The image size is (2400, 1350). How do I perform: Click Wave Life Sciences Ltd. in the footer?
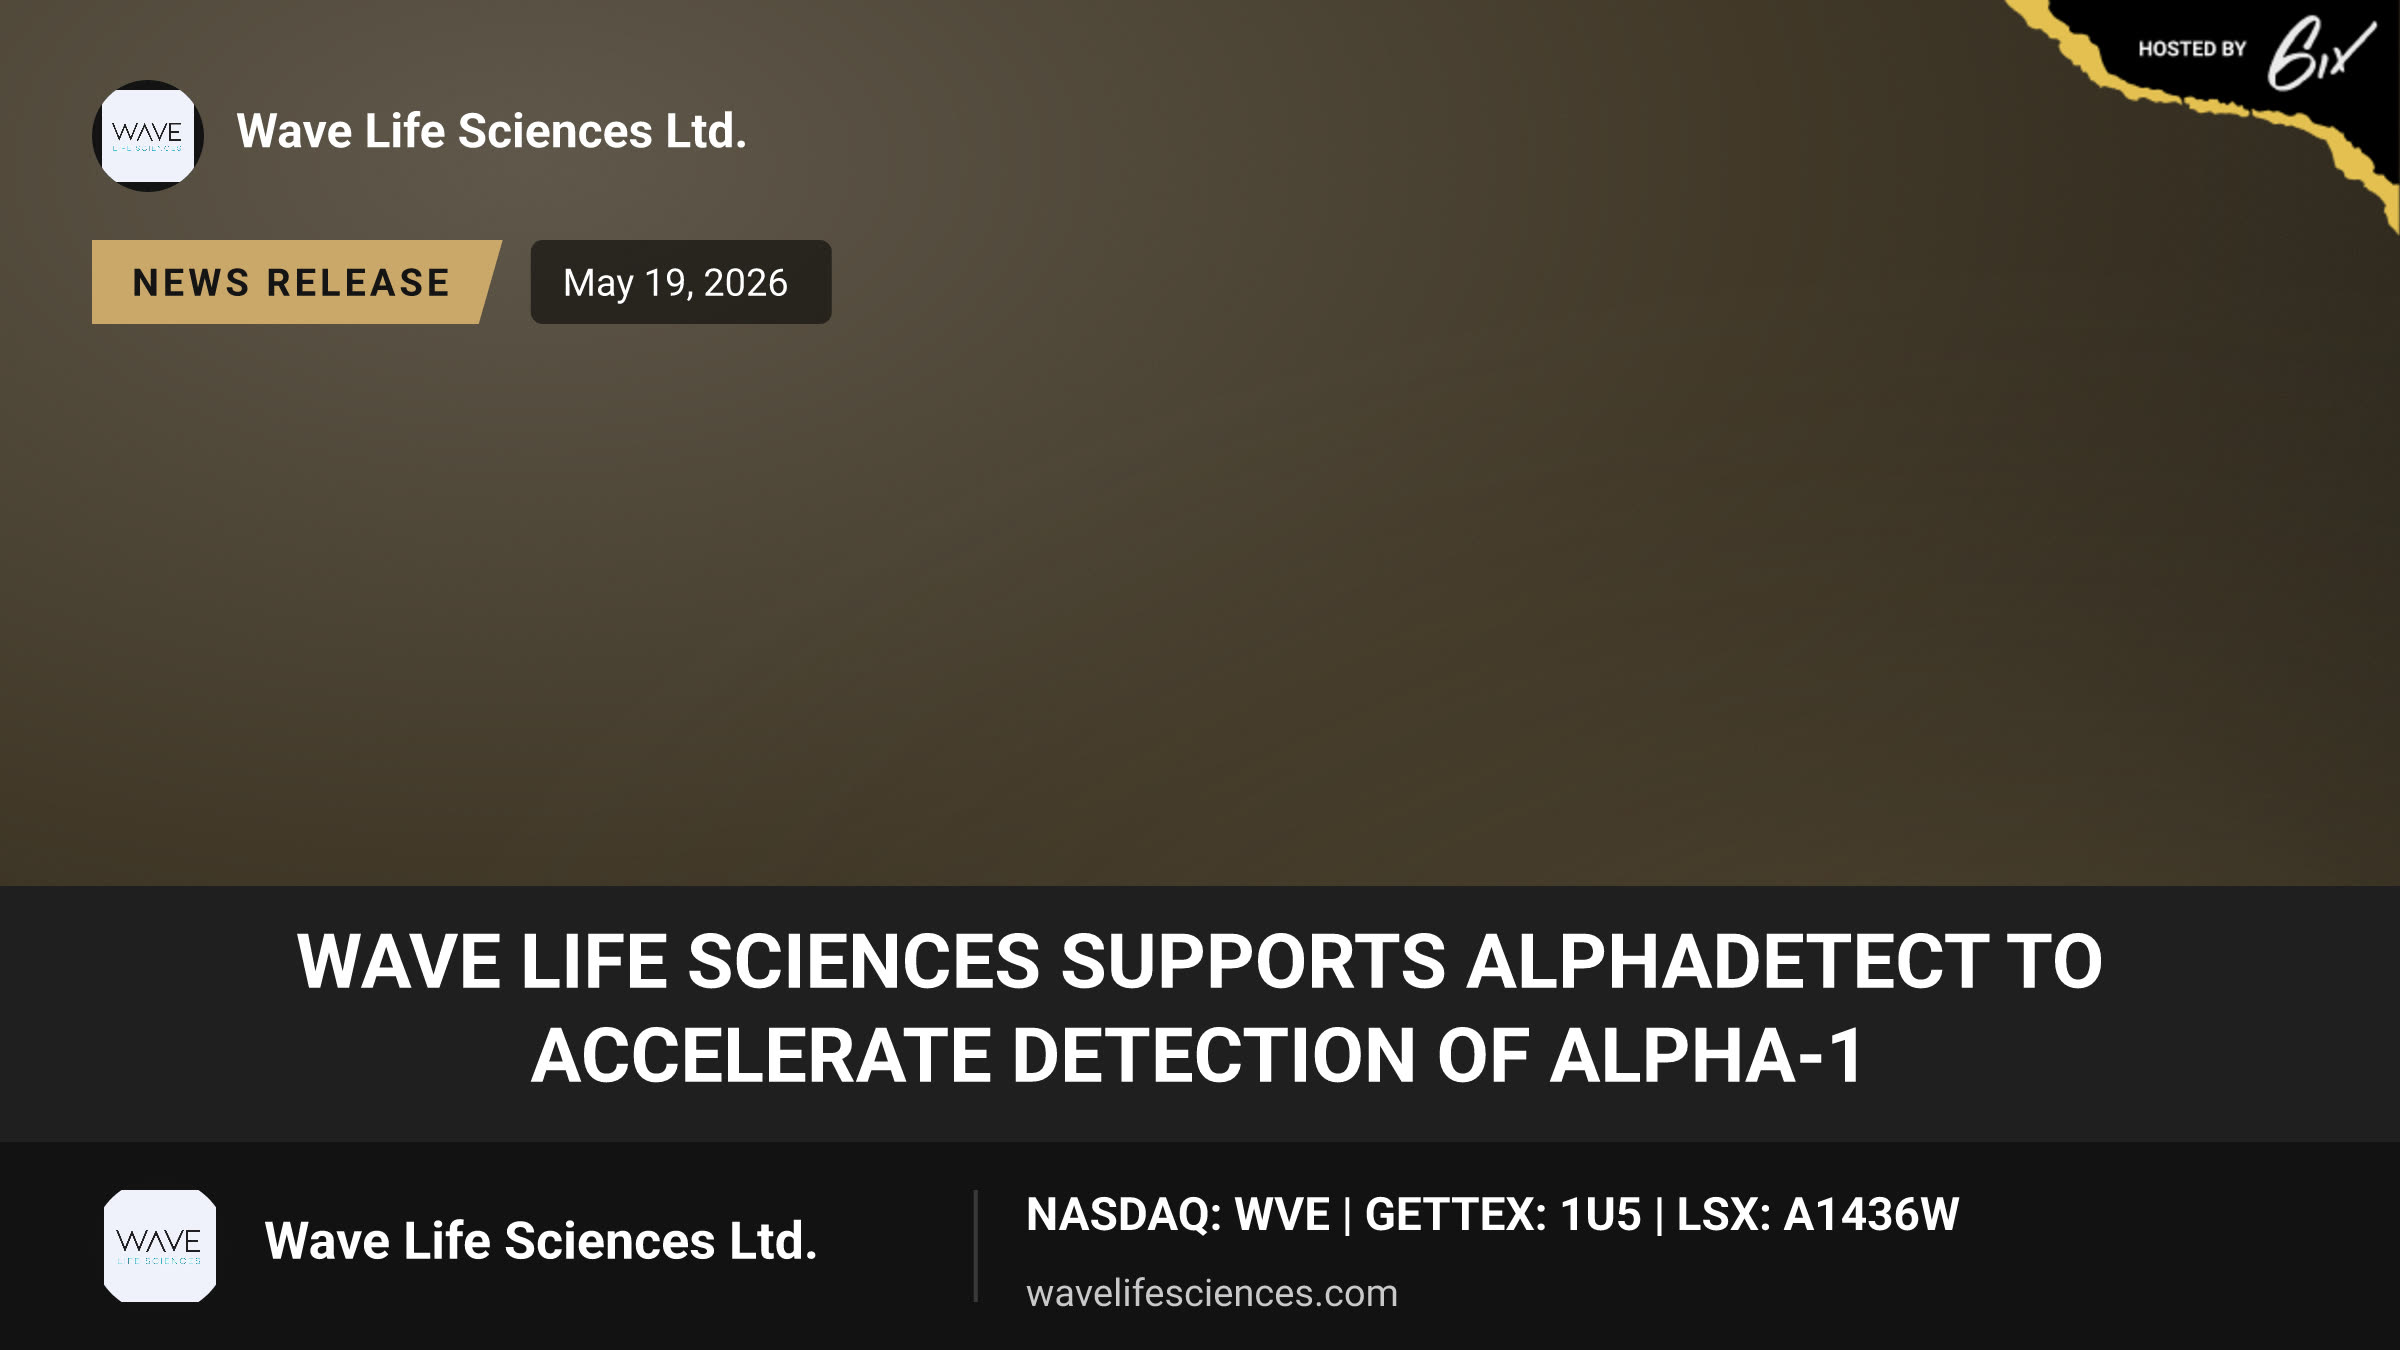pyautogui.click(x=541, y=1241)
